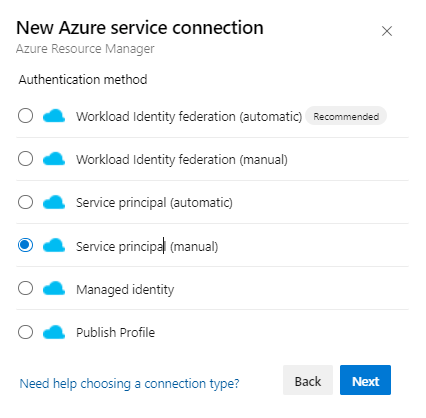This screenshot has height=418, width=426.
Task: Choose the Managed identity radio button
Action: (x=25, y=288)
